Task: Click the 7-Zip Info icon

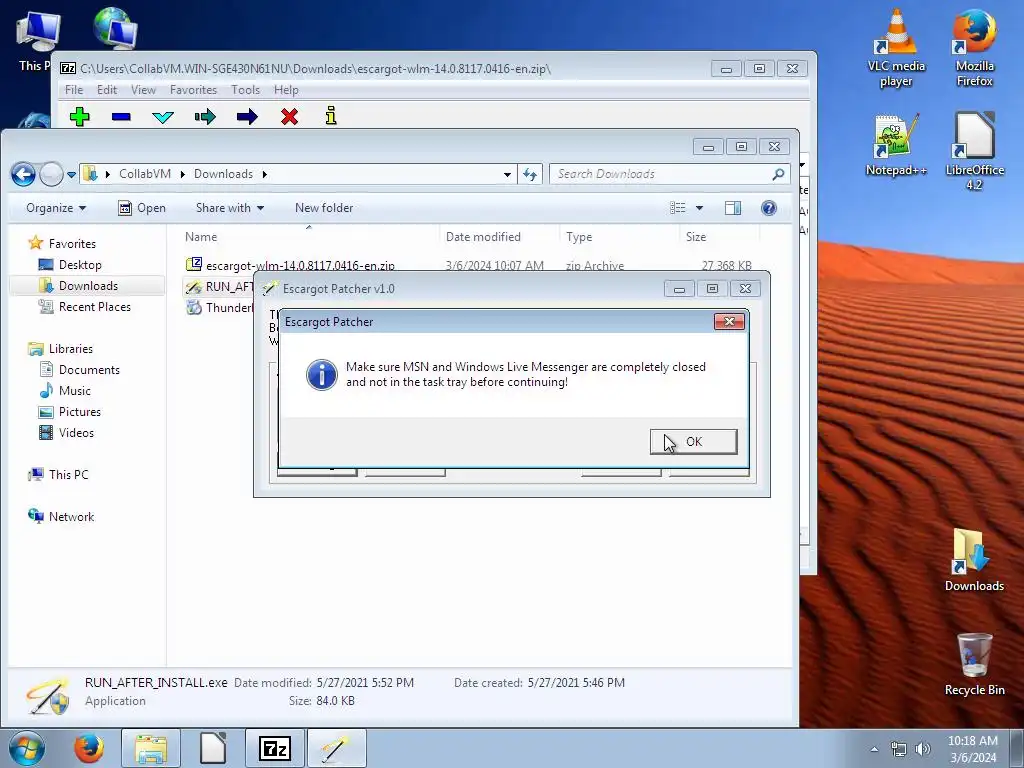Action: (x=331, y=116)
